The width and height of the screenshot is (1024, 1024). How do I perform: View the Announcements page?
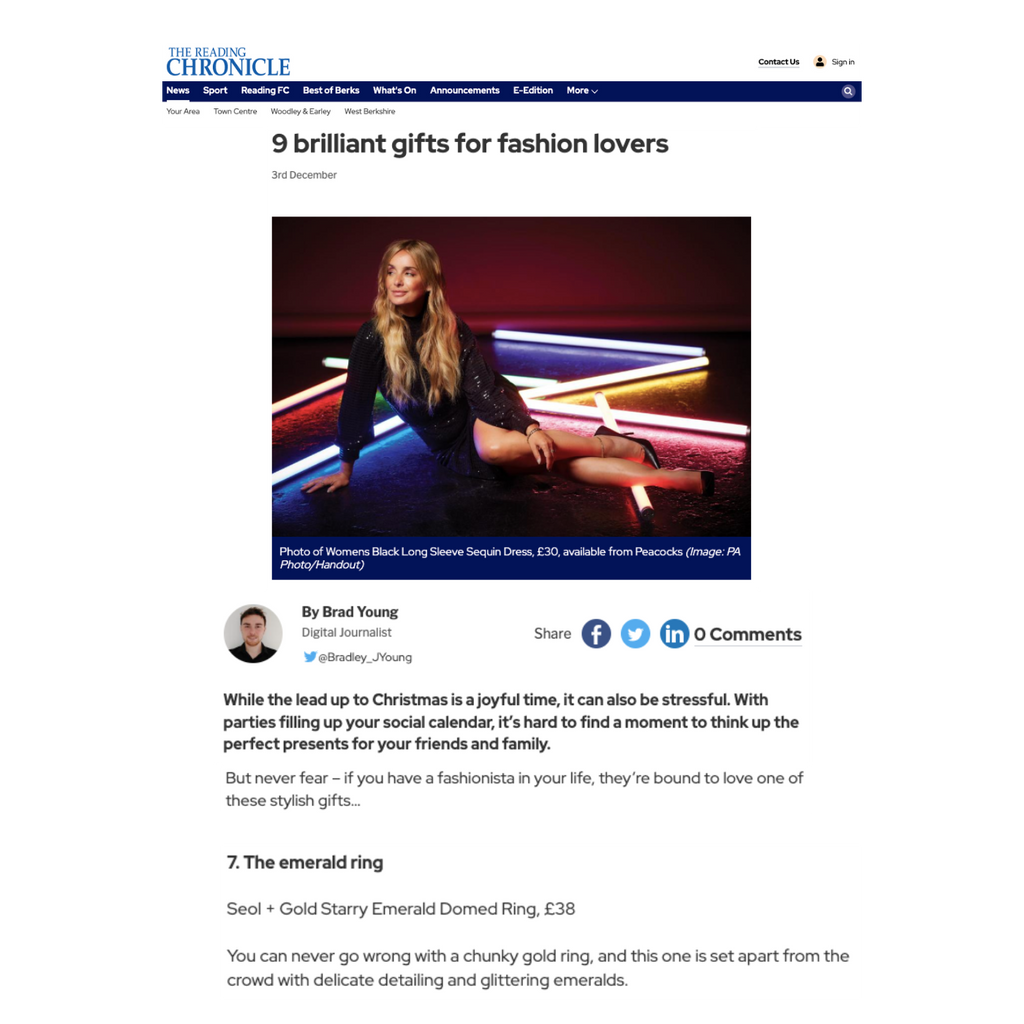click(x=464, y=91)
